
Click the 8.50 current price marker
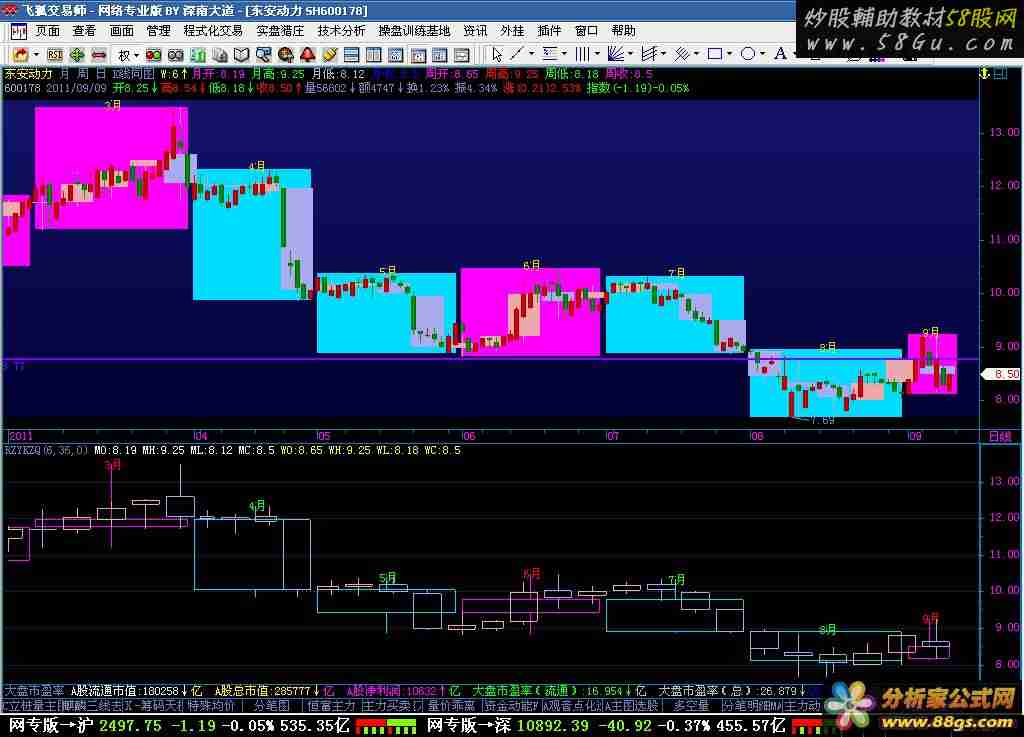point(1002,374)
